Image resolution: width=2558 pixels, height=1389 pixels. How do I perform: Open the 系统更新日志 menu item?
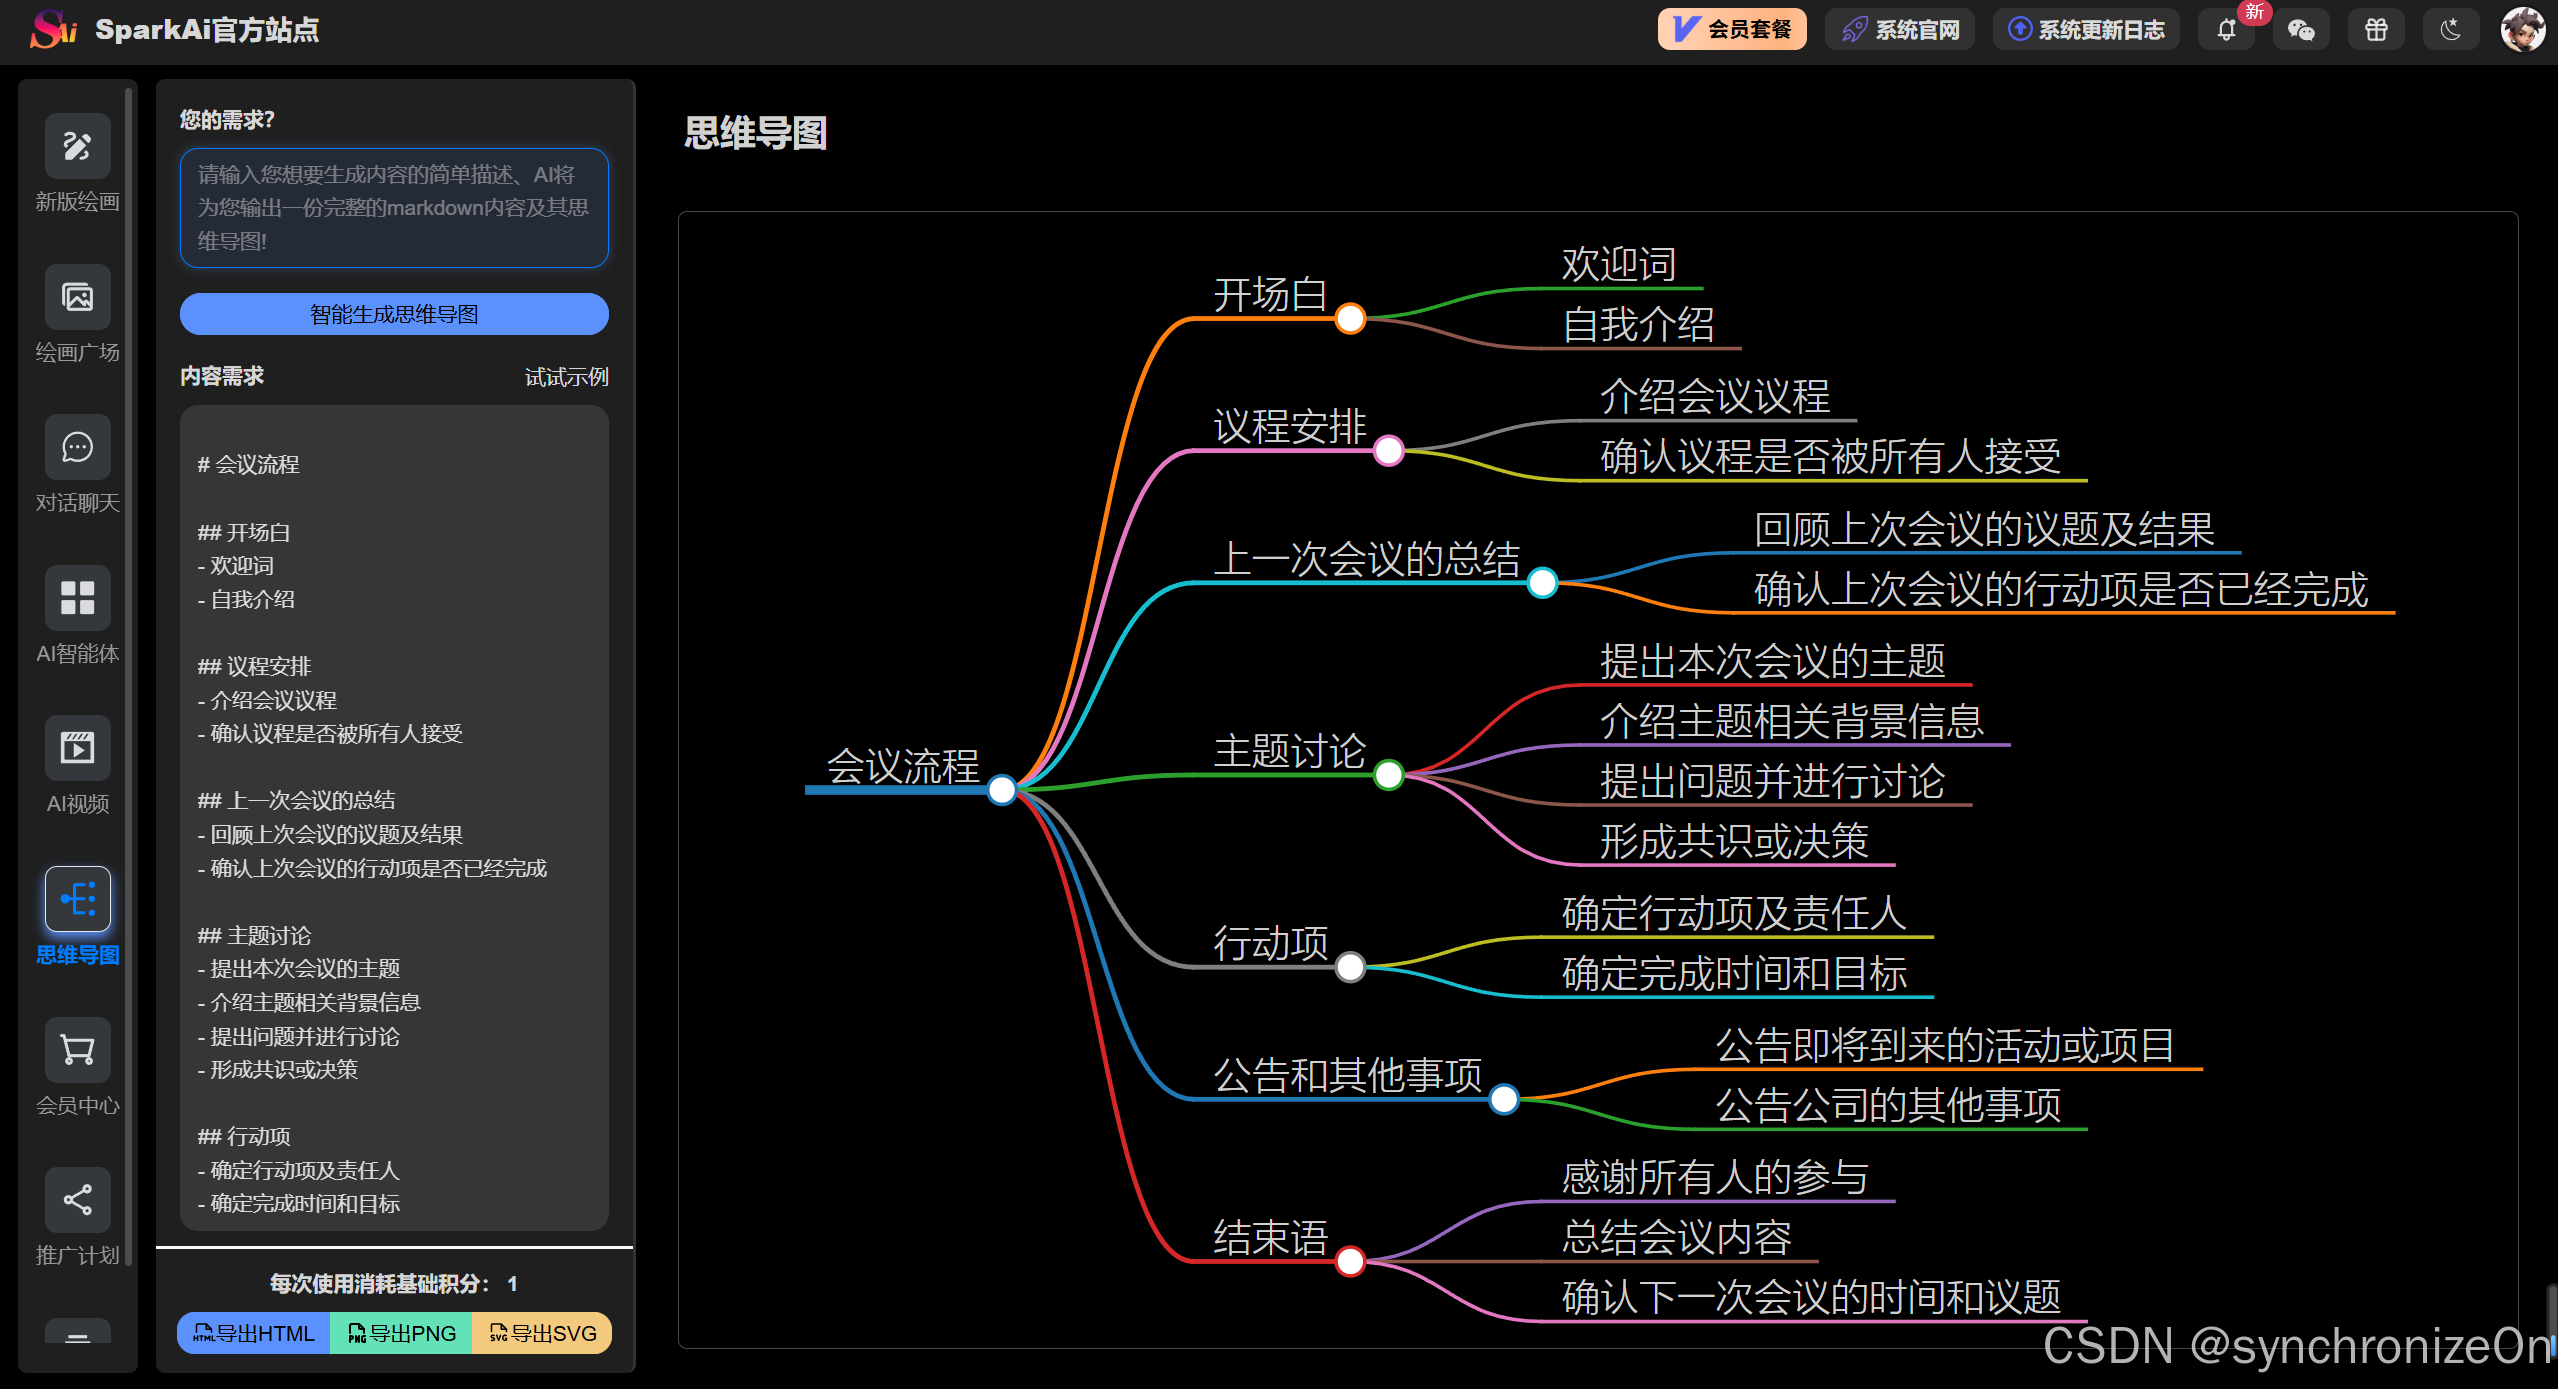(2086, 30)
